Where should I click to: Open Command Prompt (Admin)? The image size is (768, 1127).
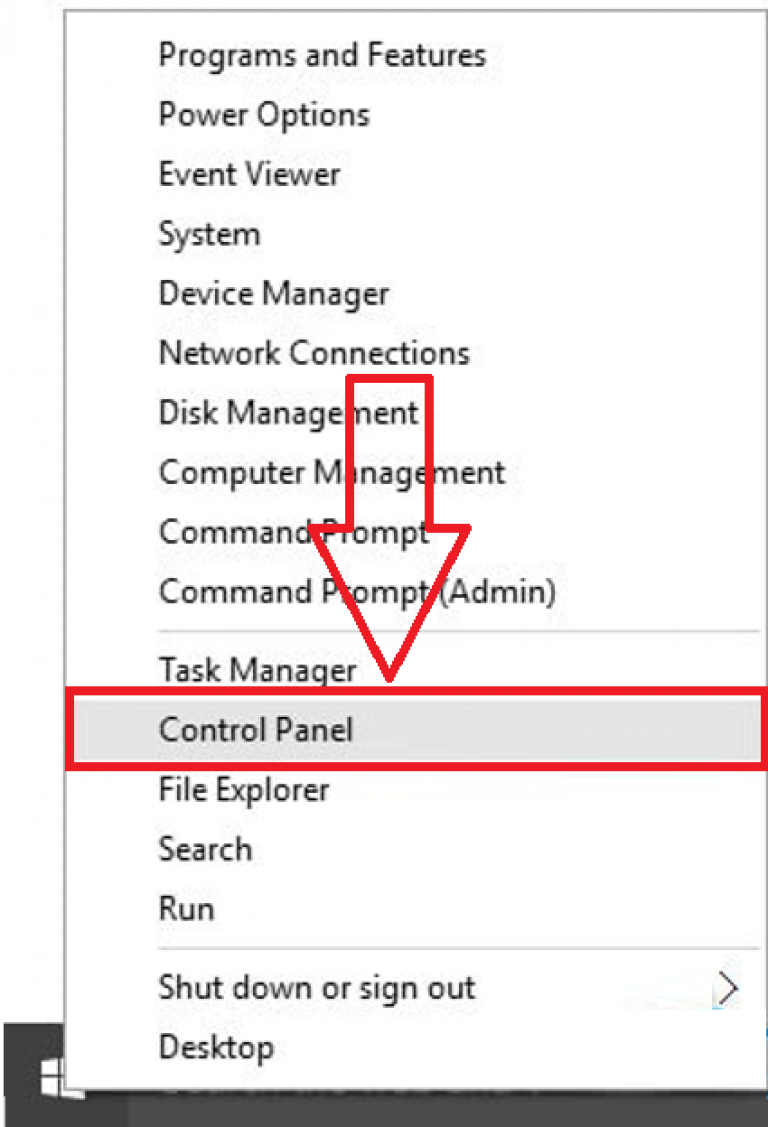(356, 591)
